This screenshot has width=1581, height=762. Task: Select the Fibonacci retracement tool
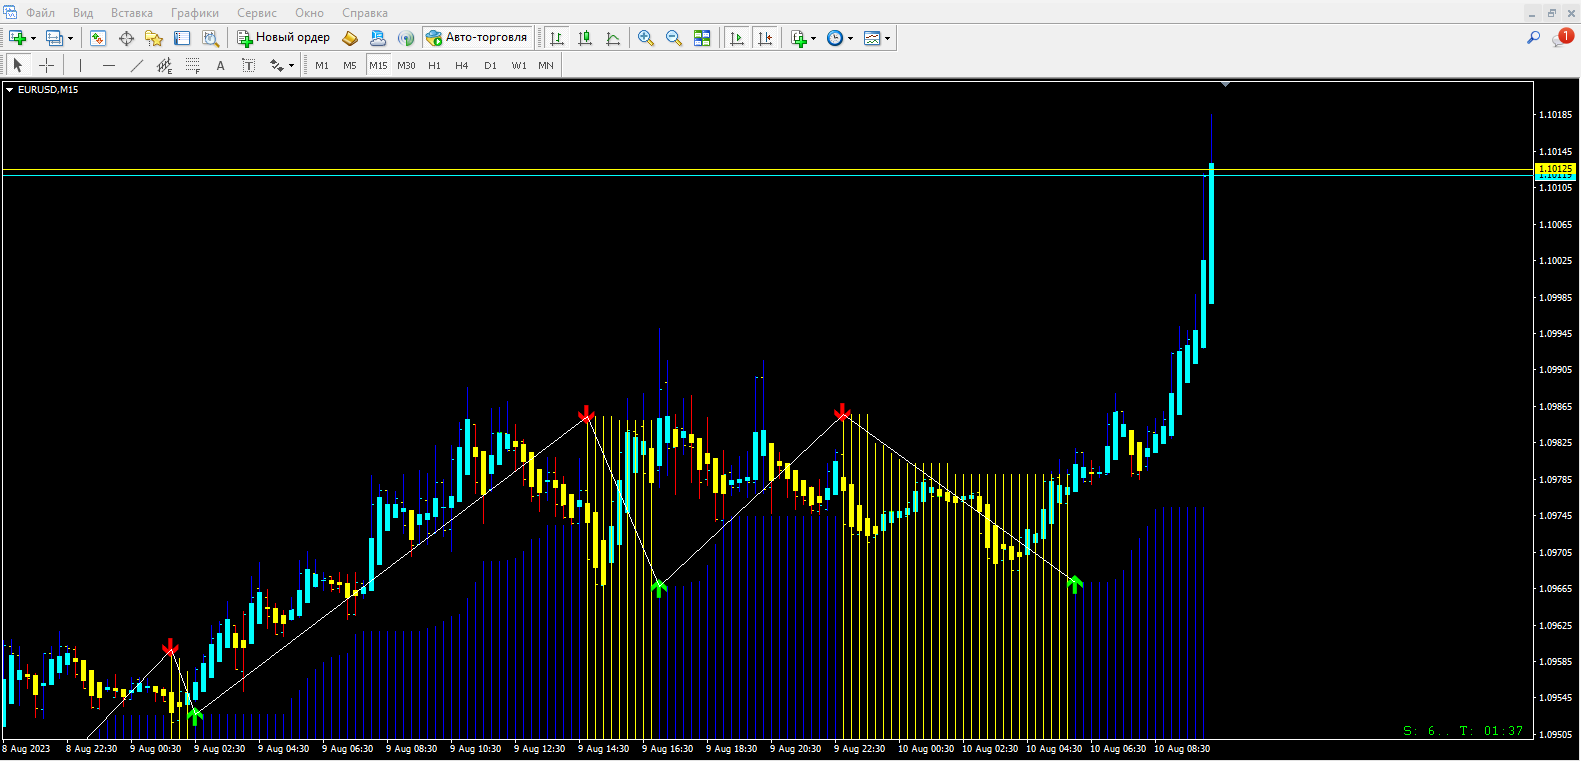(x=193, y=65)
